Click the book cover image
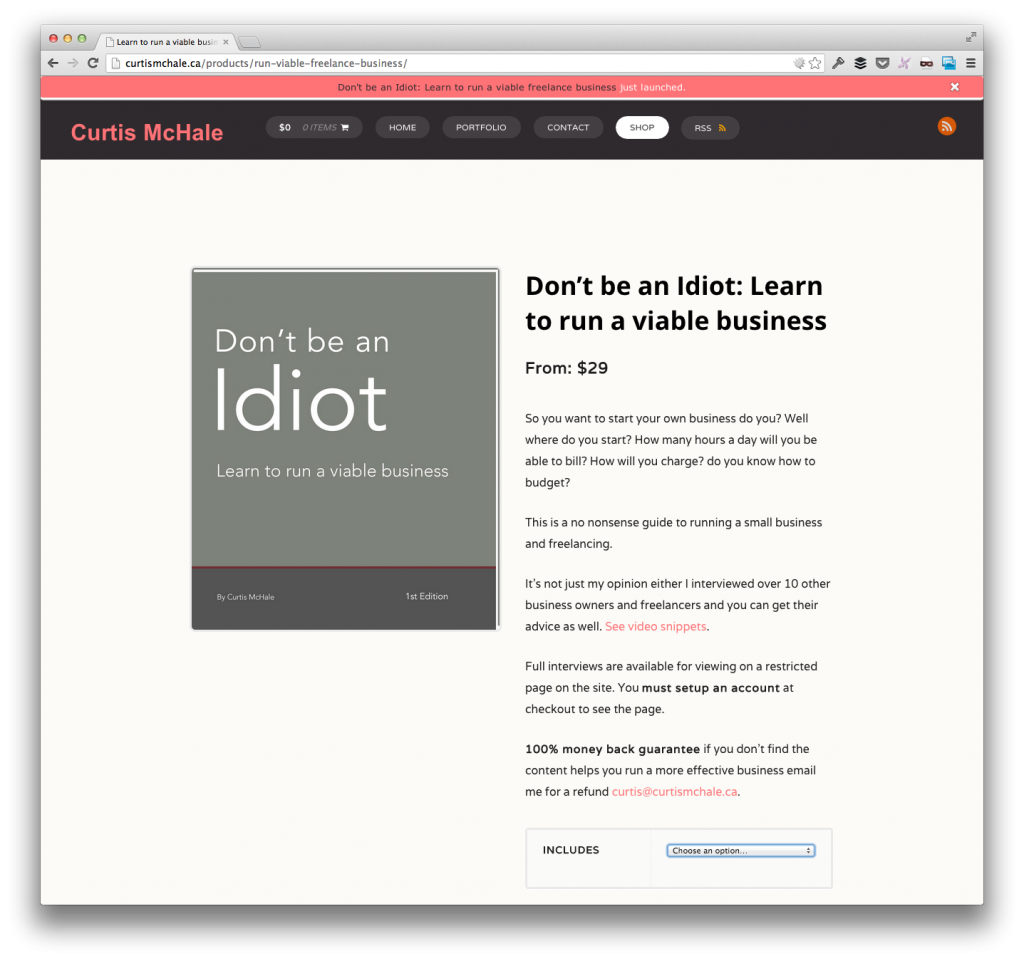This screenshot has height=961, width=1024. (x=345, y=449)
